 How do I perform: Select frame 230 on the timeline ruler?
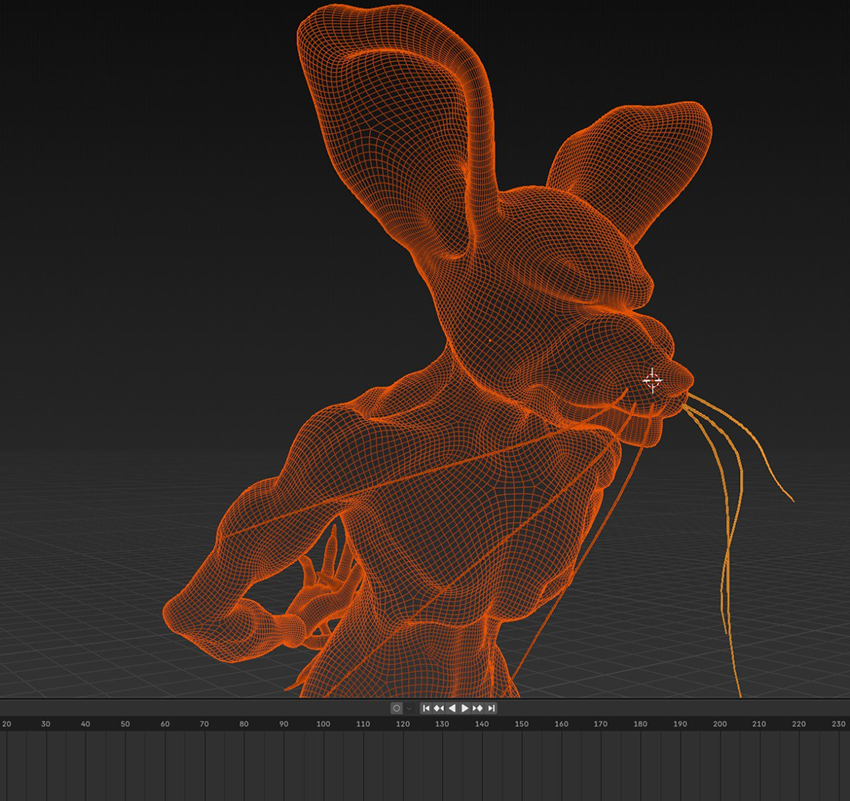pyautogui.click(x=838, y=723)
